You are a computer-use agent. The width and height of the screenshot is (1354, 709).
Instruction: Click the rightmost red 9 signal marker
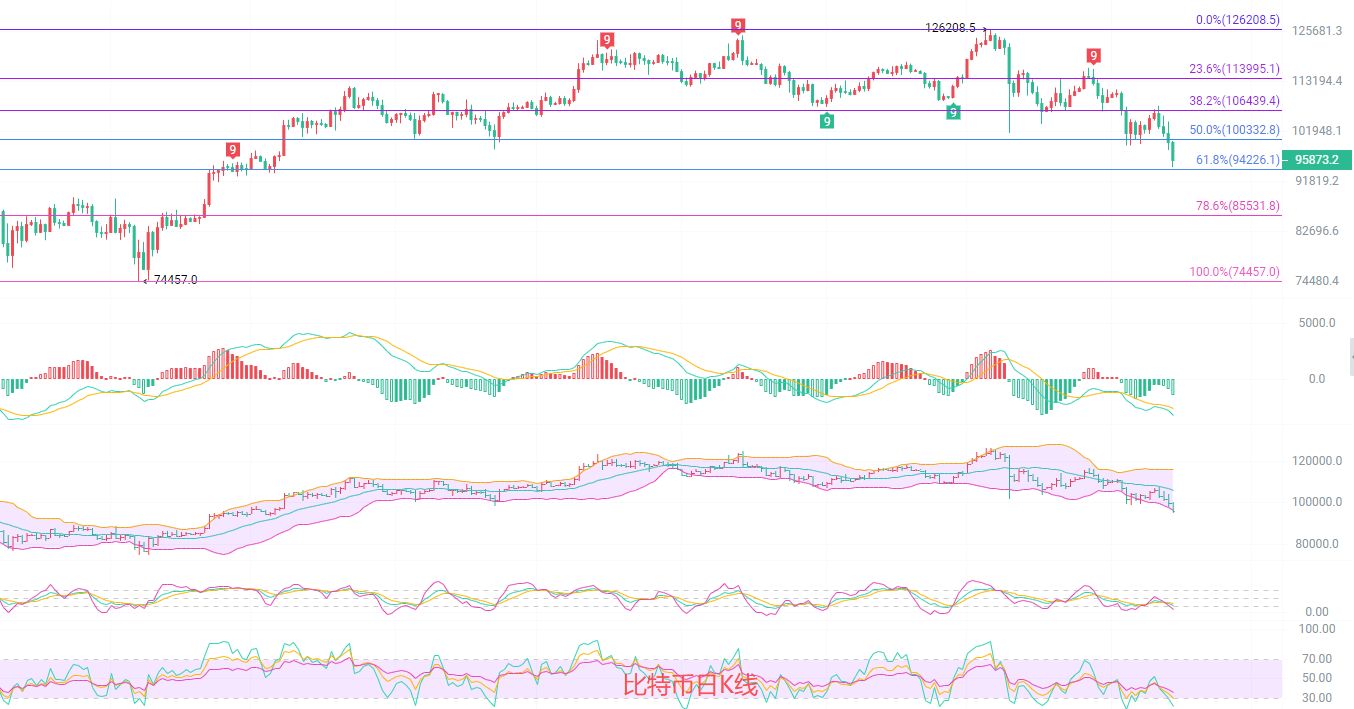pos(1094,55)
